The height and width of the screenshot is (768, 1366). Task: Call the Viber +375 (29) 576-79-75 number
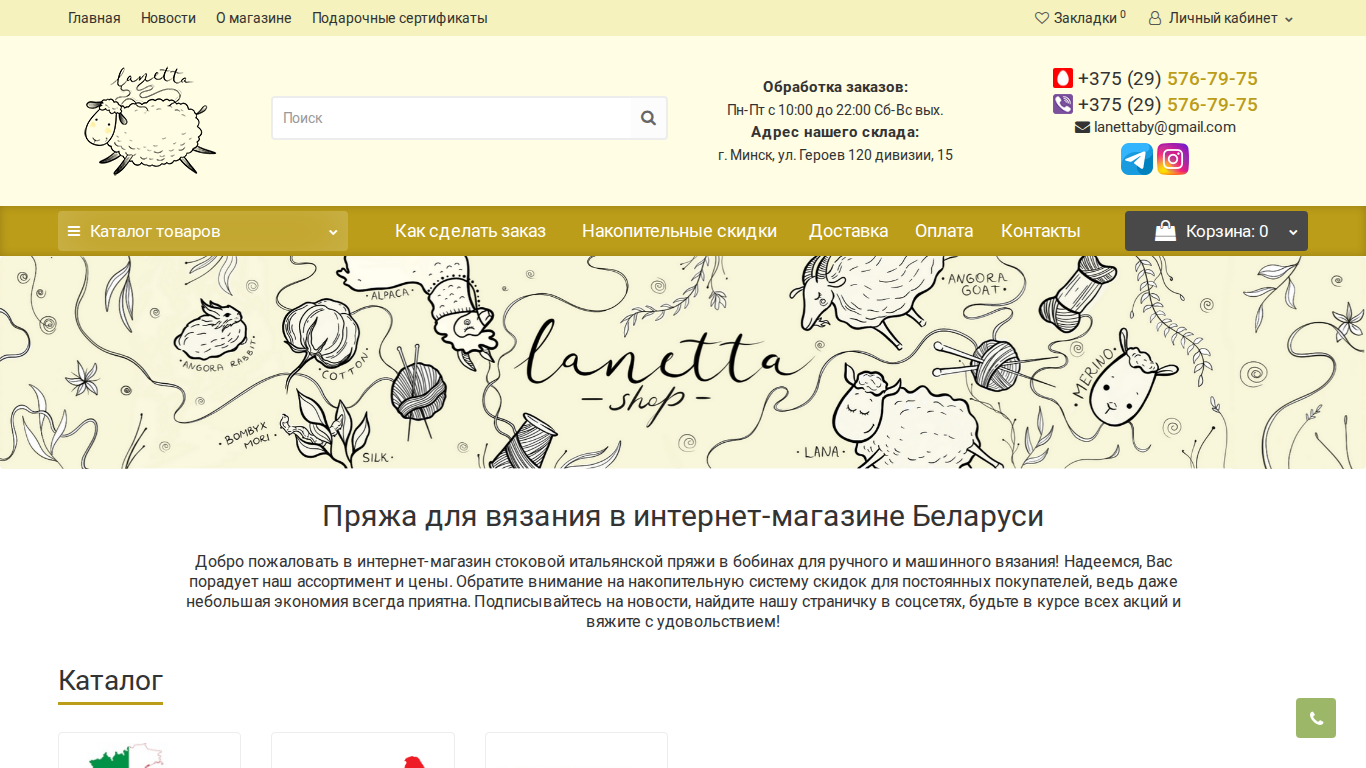pos(1167,104)
